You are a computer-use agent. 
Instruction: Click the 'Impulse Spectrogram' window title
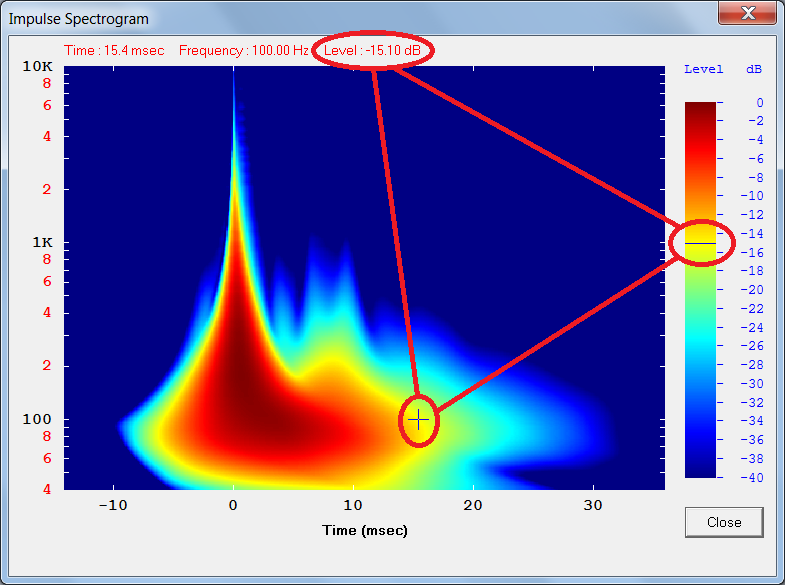point(79,19)
